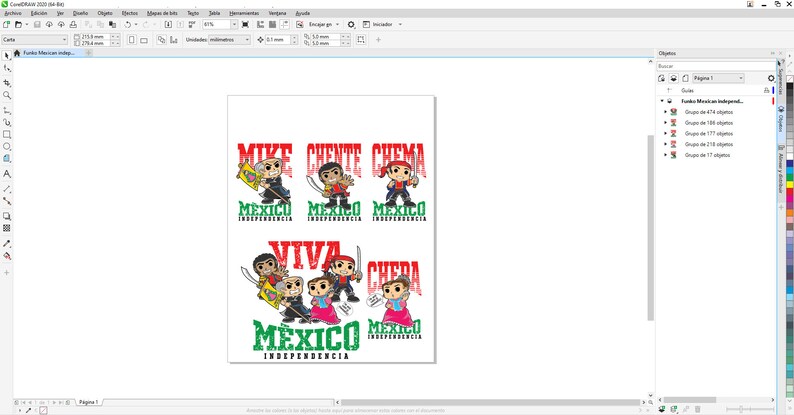Screen dimensions: 794x415
Task: Toggle show rulers button
Action: tap(260, 24)
